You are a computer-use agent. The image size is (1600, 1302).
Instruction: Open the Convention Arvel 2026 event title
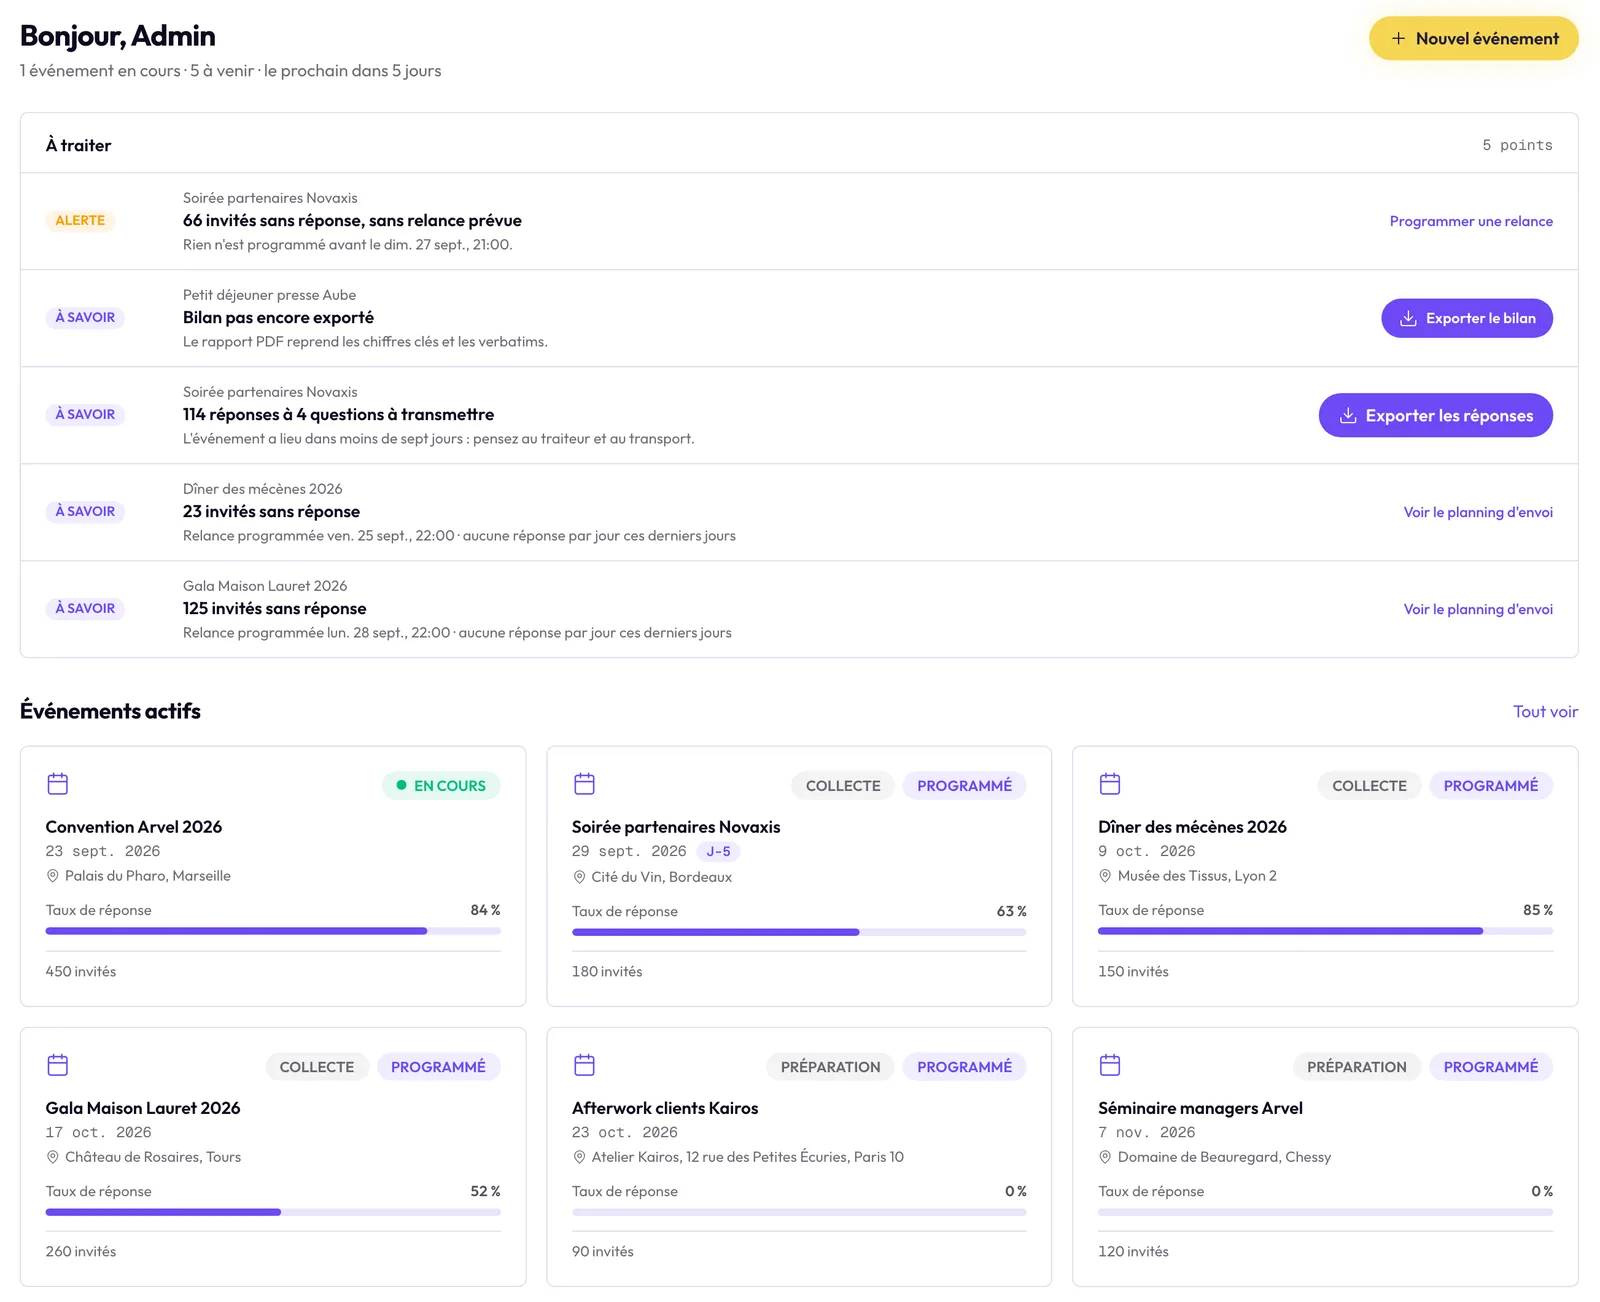[134, 827]
